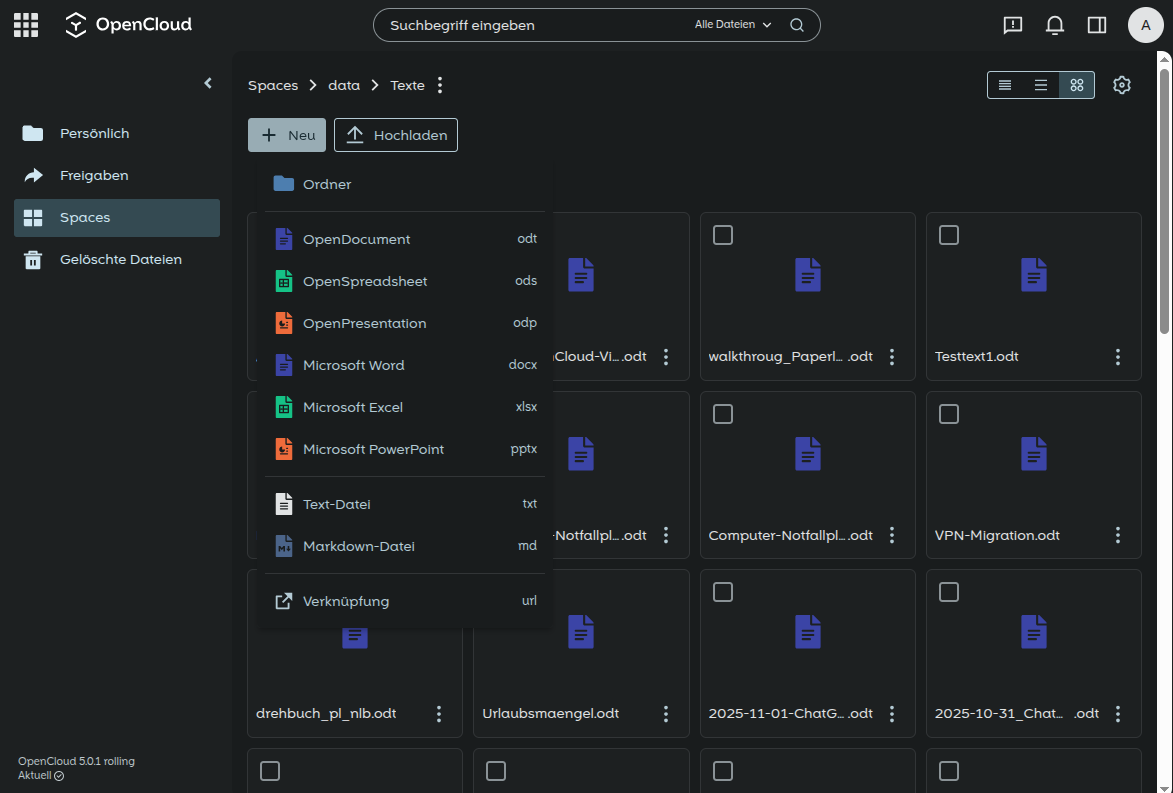
Task: Switch to tiles view
Action: (x=1076, y=85)
